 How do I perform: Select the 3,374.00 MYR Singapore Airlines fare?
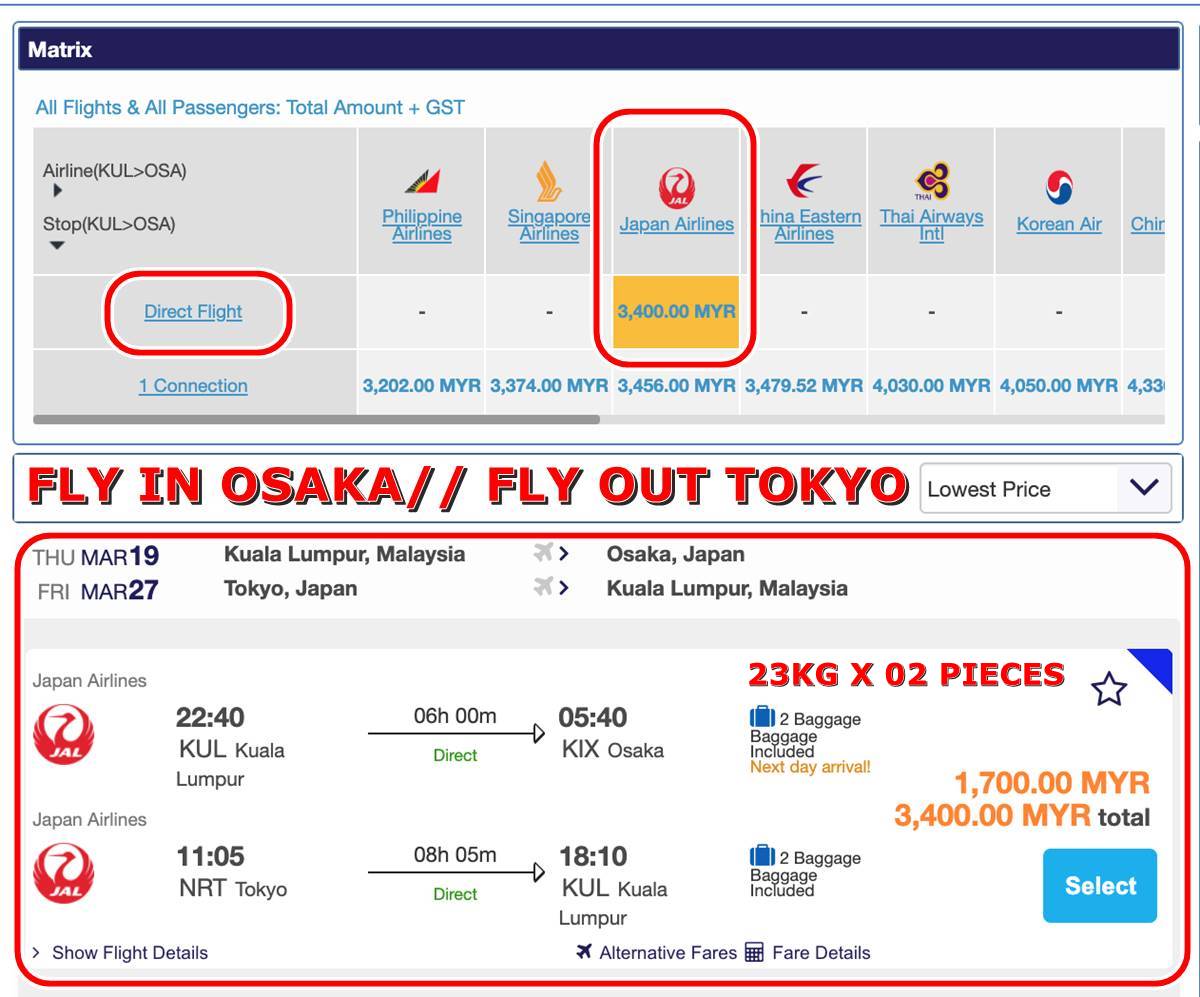(549, 386)
